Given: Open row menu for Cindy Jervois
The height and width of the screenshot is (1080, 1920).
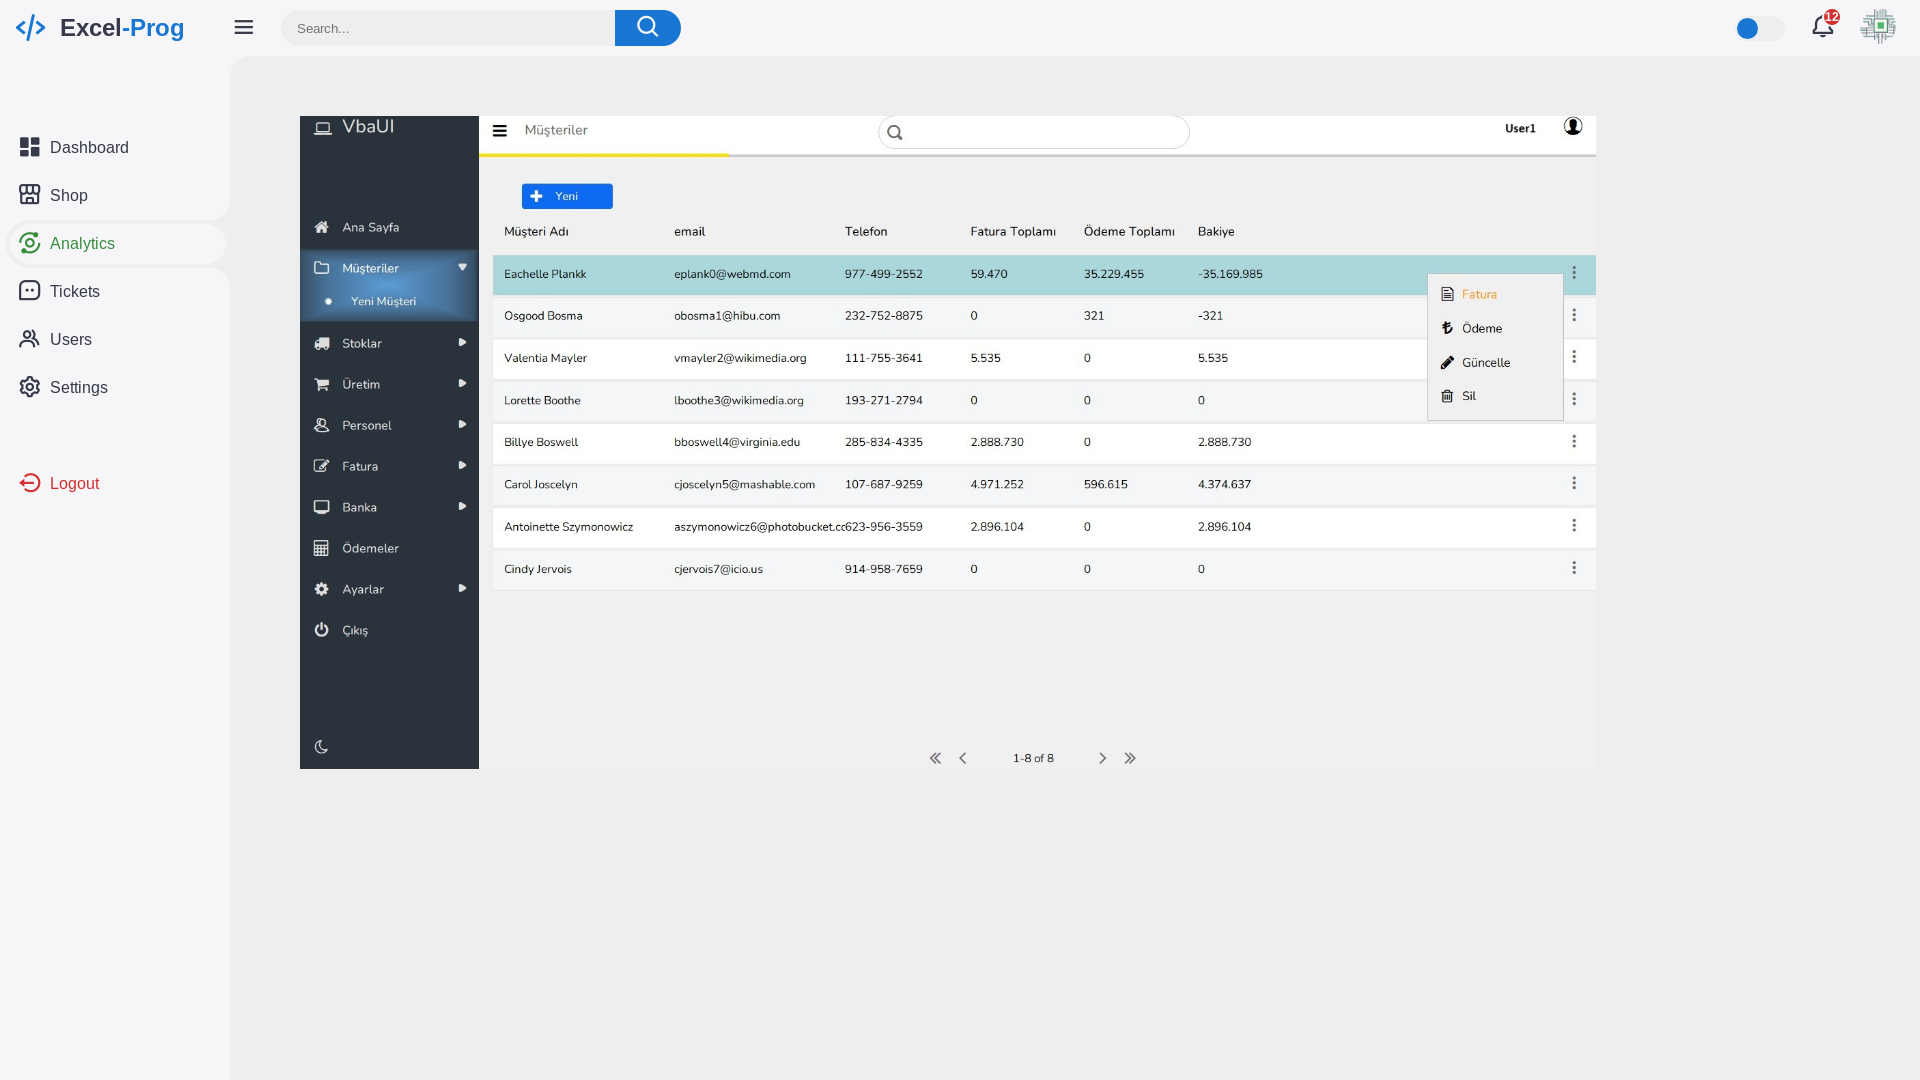Looking at the screenshot, I should (1574, 568).
